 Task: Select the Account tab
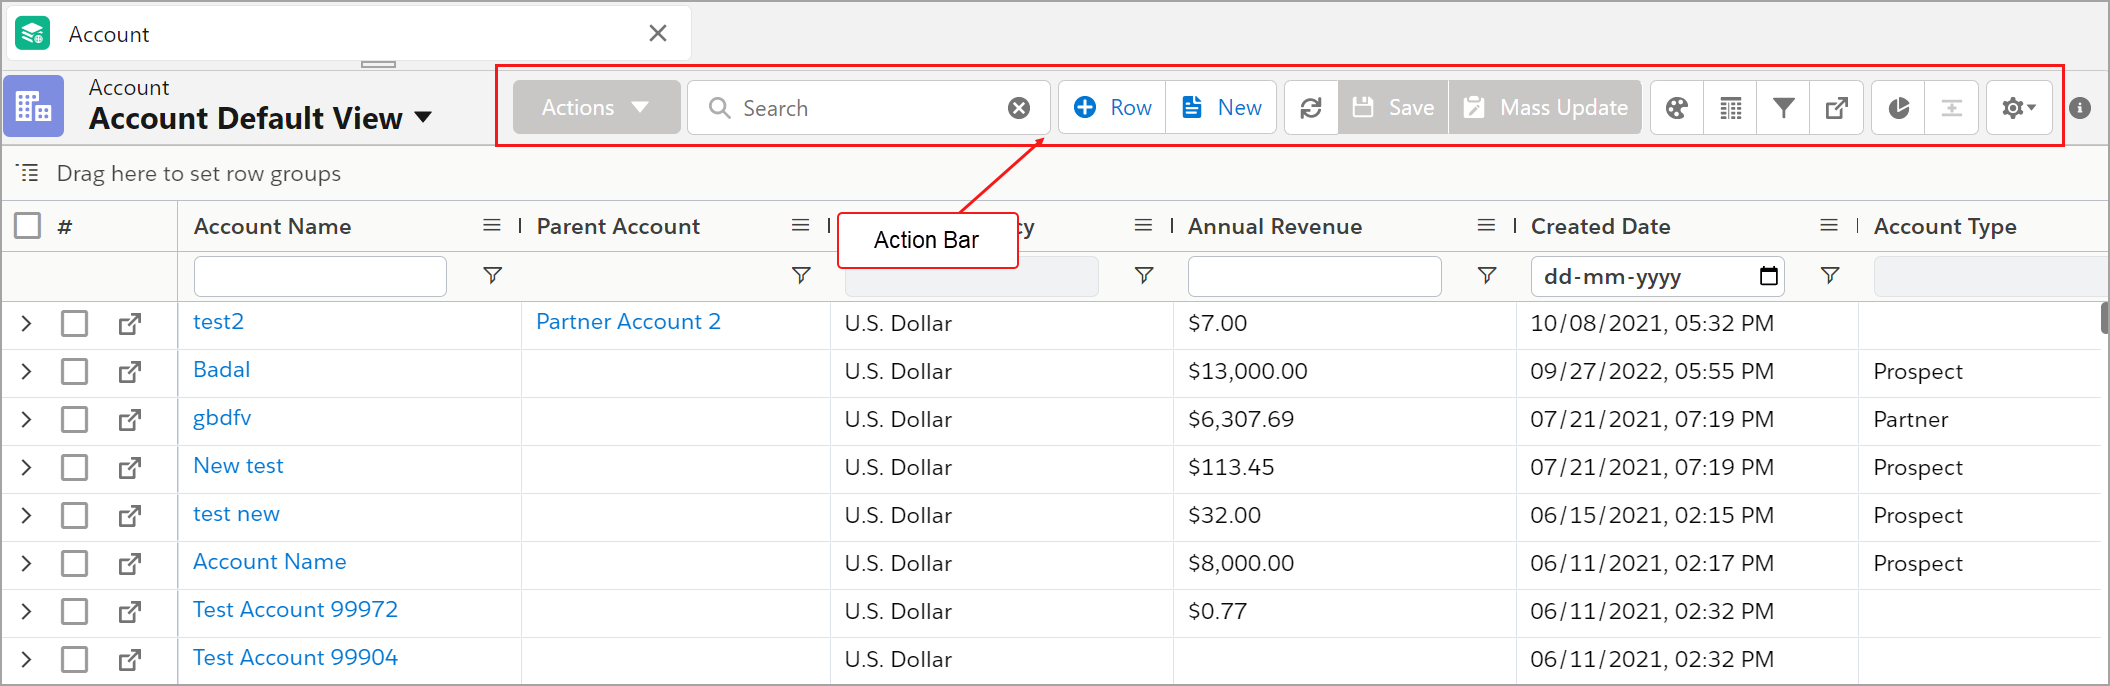coord(109,34)
